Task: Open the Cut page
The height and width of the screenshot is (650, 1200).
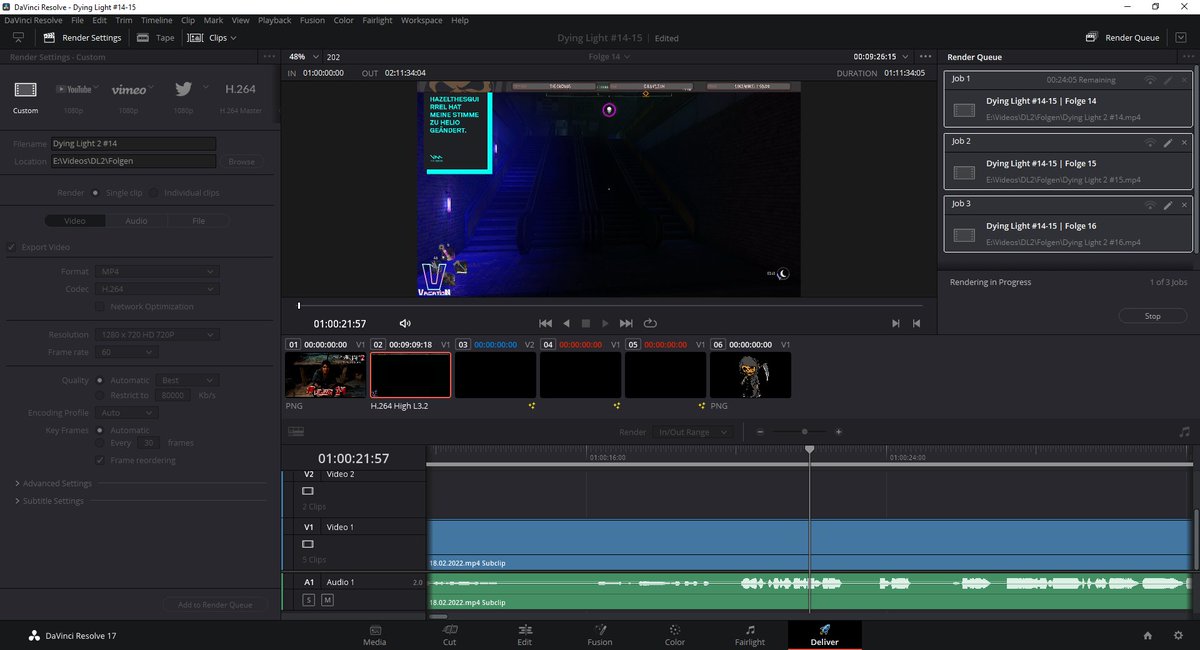Action: coord(450,634)
